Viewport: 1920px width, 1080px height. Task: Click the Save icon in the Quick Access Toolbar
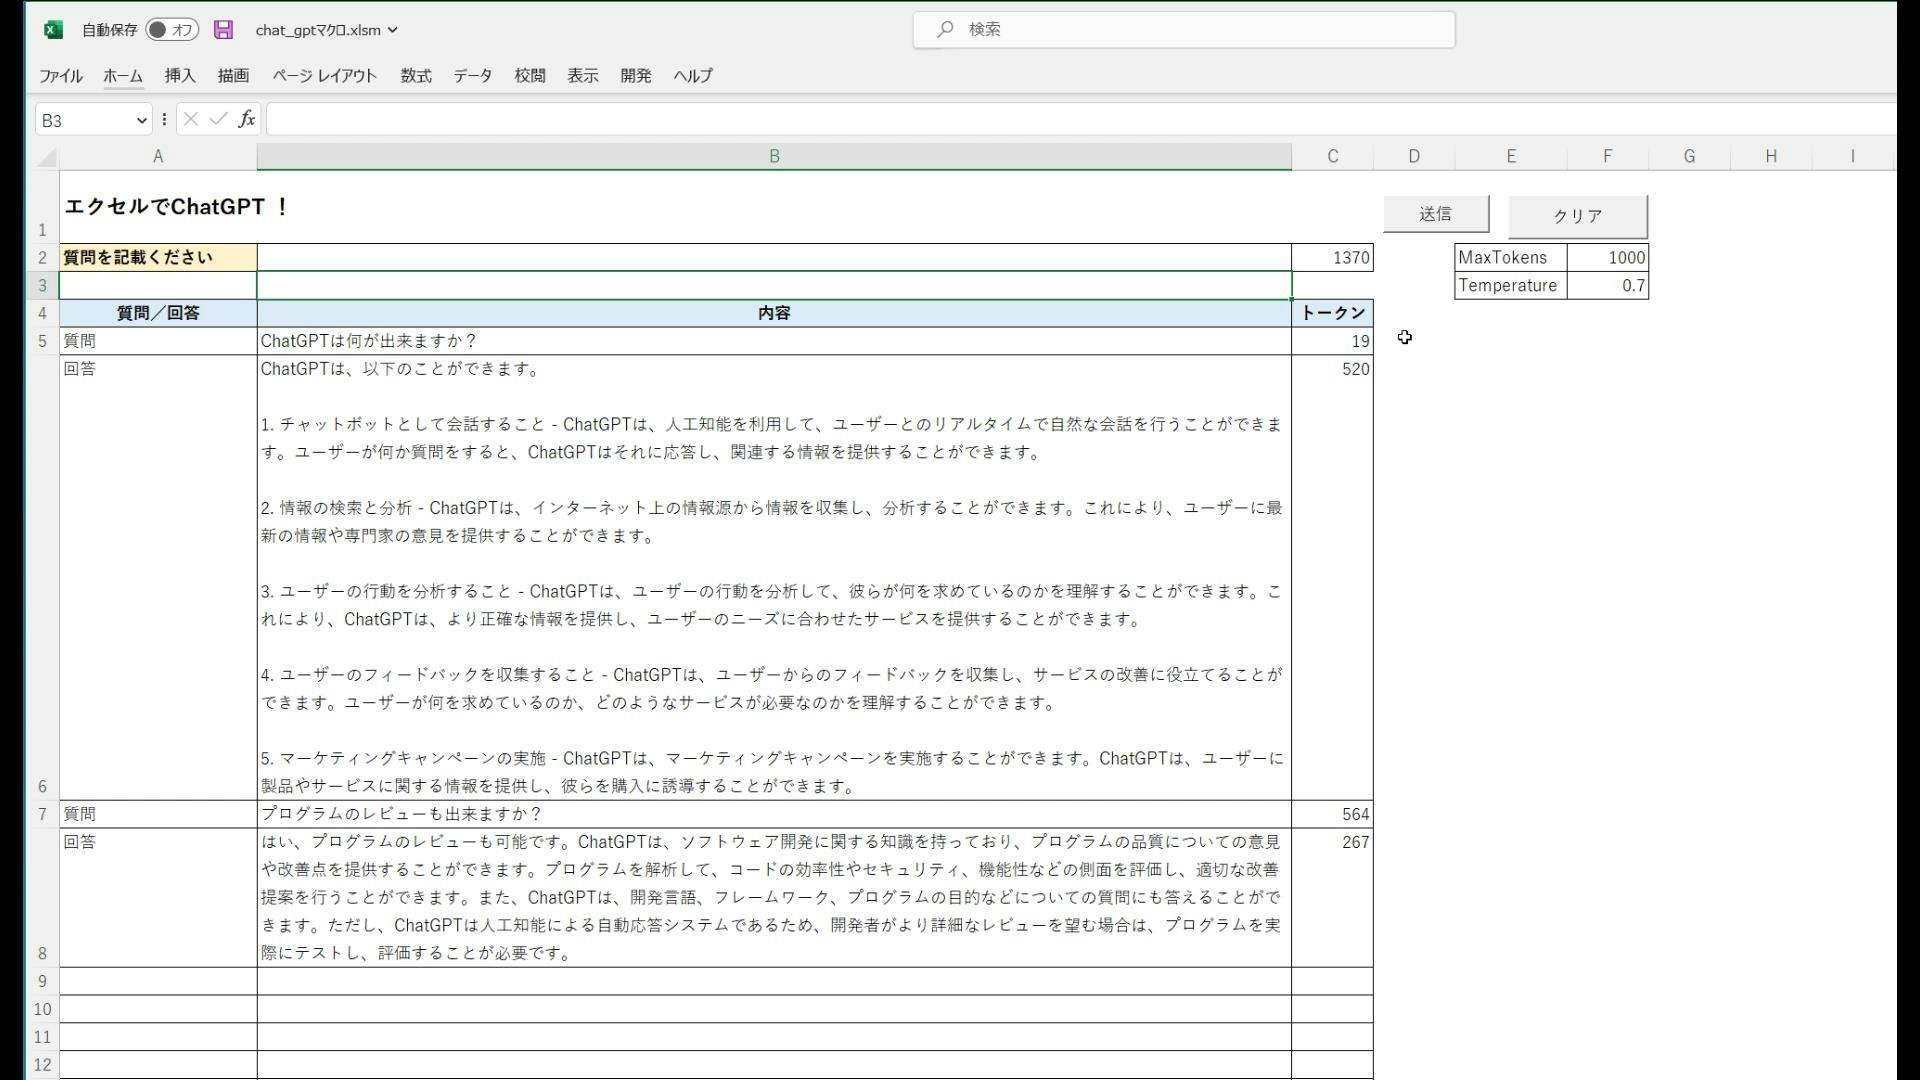[x=223, y=30]
